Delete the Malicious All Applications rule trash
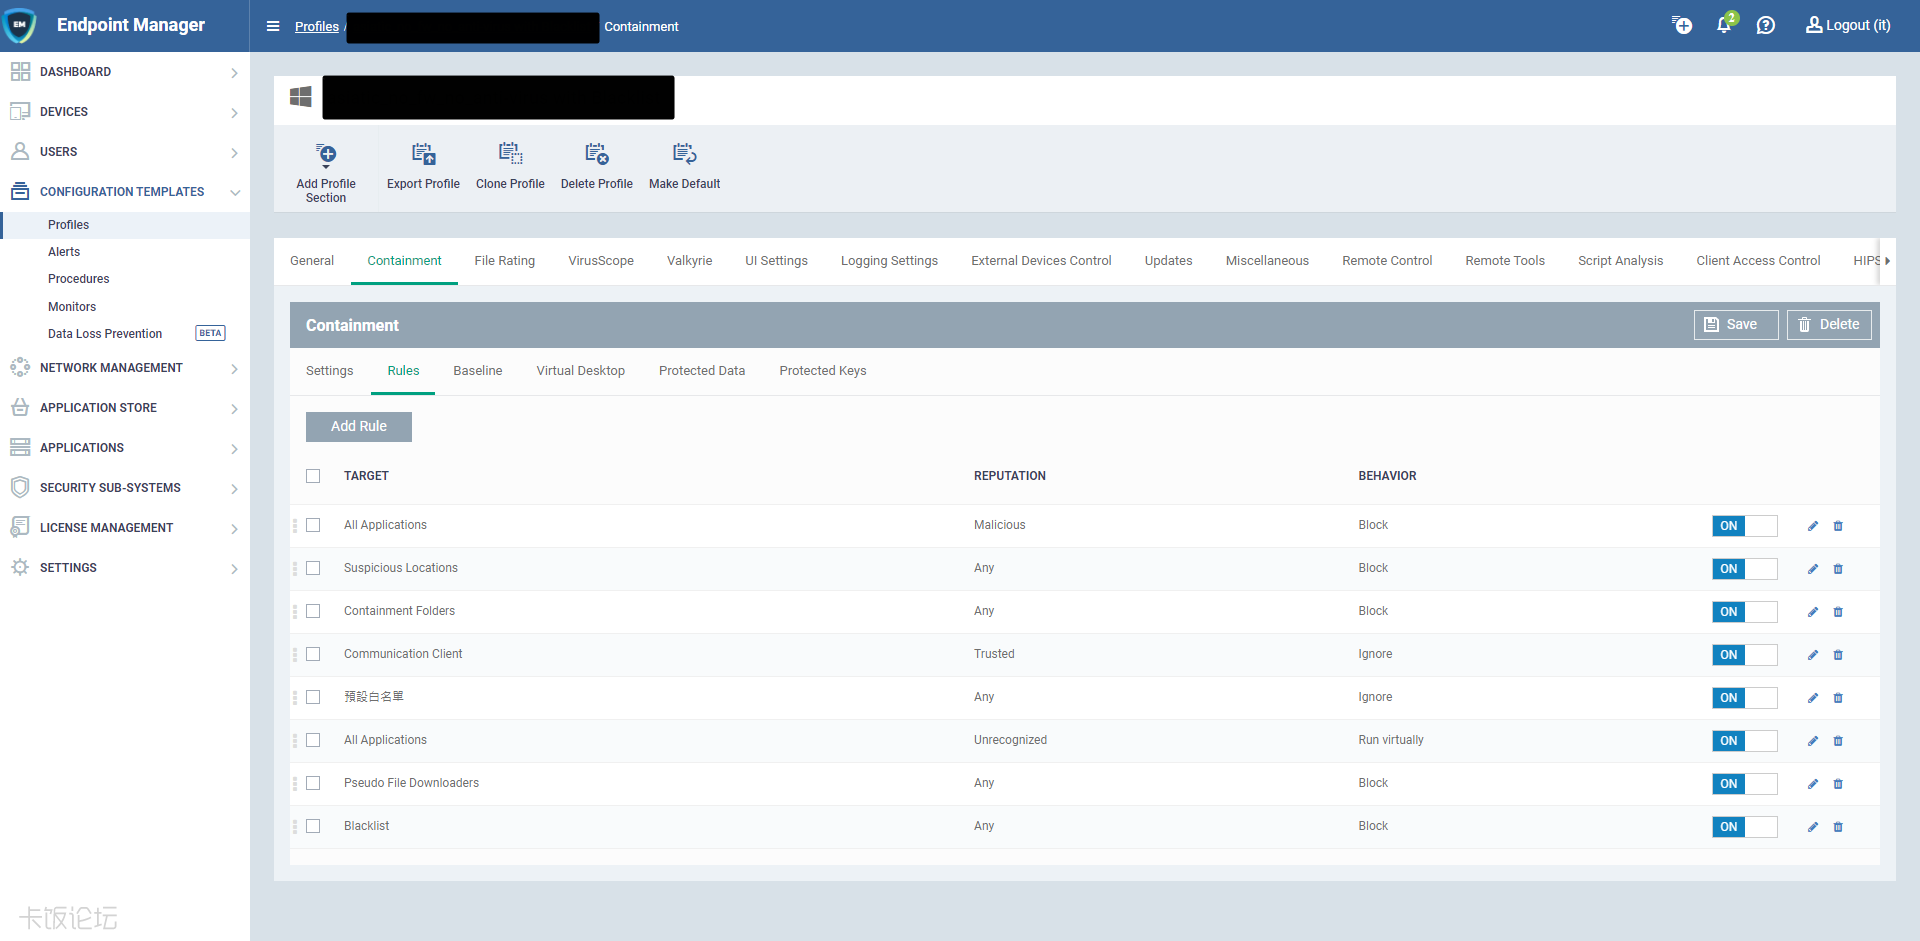 tap(1838, 526)
